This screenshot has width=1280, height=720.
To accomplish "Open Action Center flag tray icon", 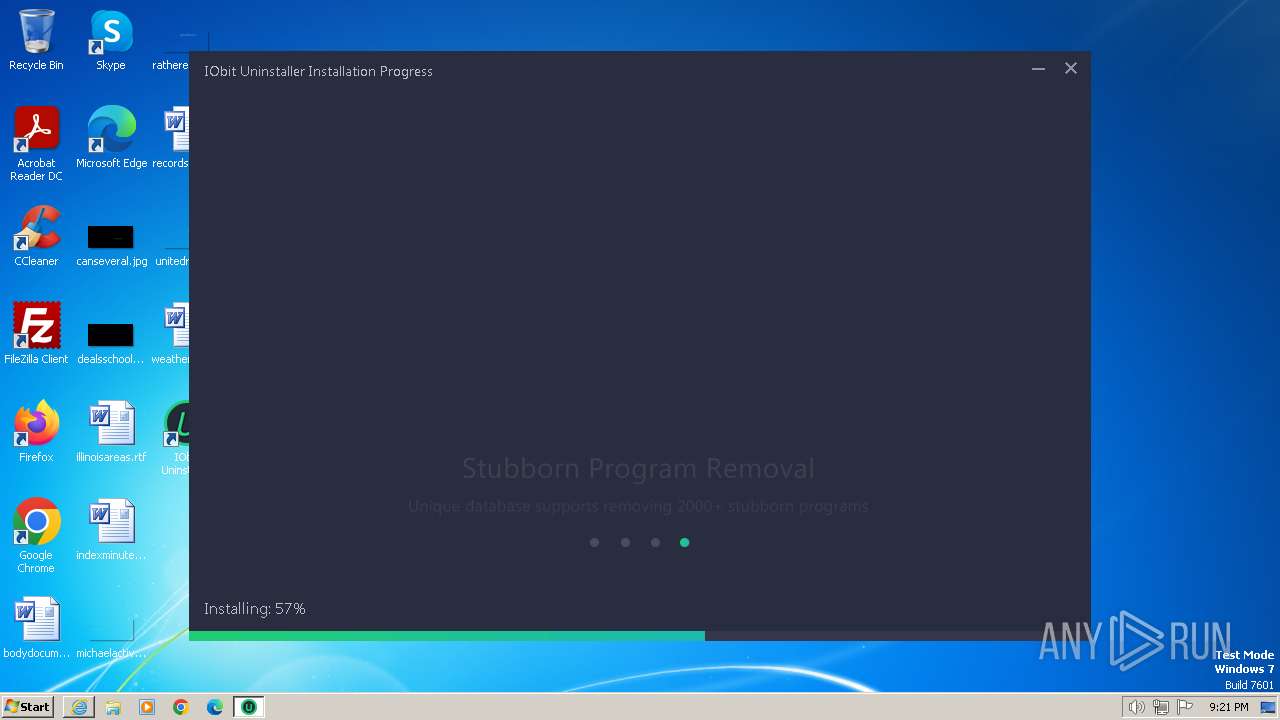I will pos(1185,707).
